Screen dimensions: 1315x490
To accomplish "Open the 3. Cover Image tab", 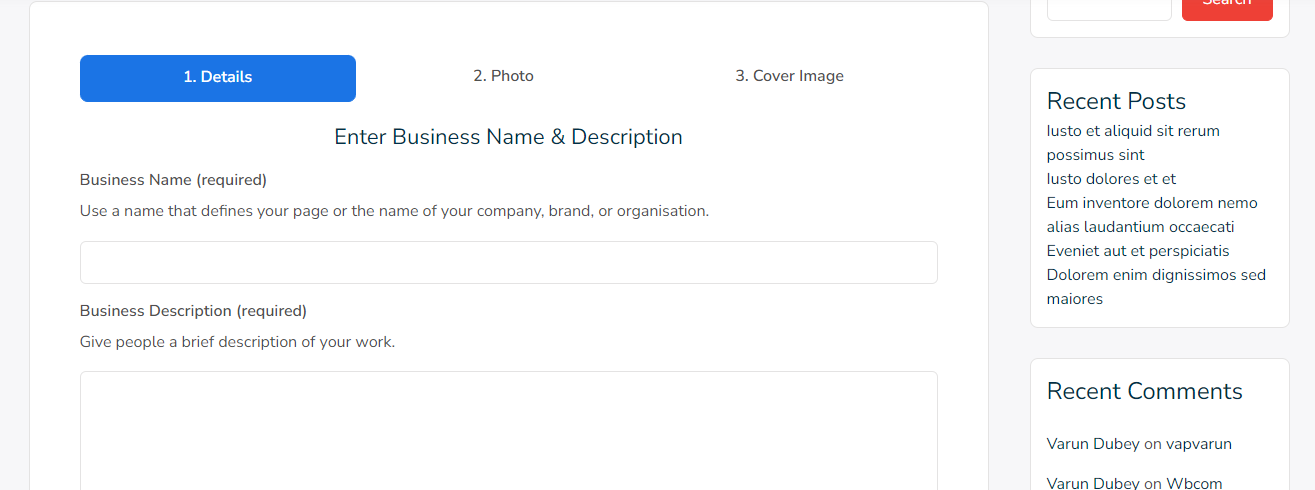I will (789, 76).
